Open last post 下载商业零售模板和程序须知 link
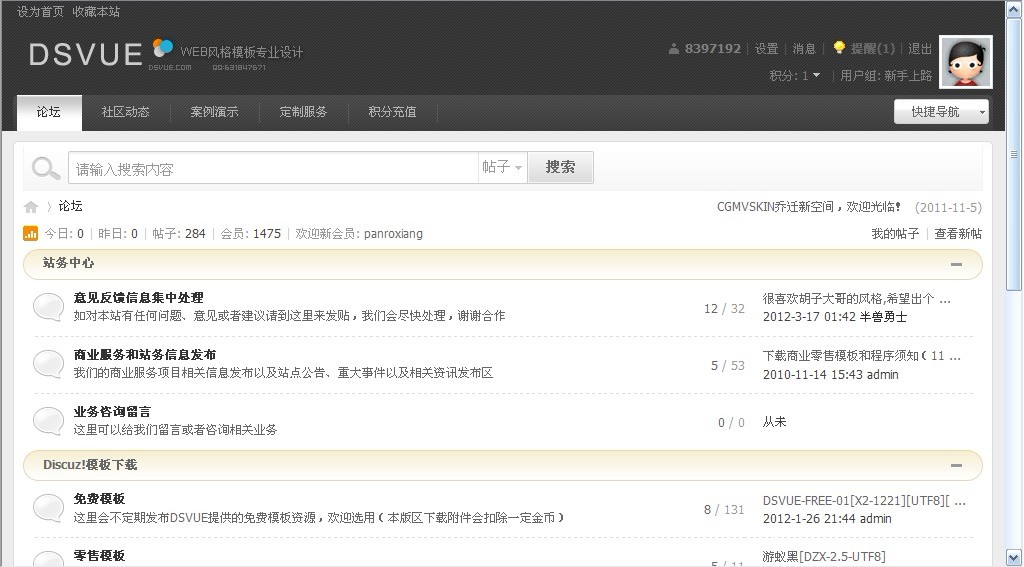 click(x=861, y=356)
